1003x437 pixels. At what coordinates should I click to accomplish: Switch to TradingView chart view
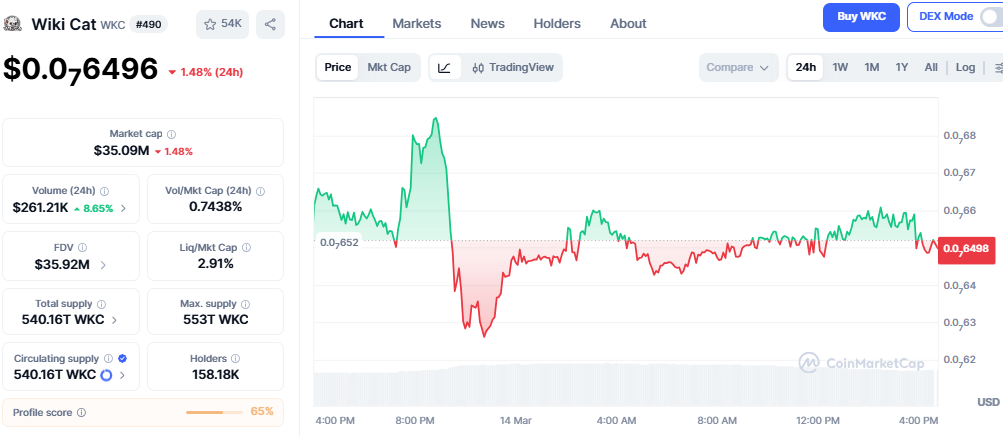click(x=514, y=68)
